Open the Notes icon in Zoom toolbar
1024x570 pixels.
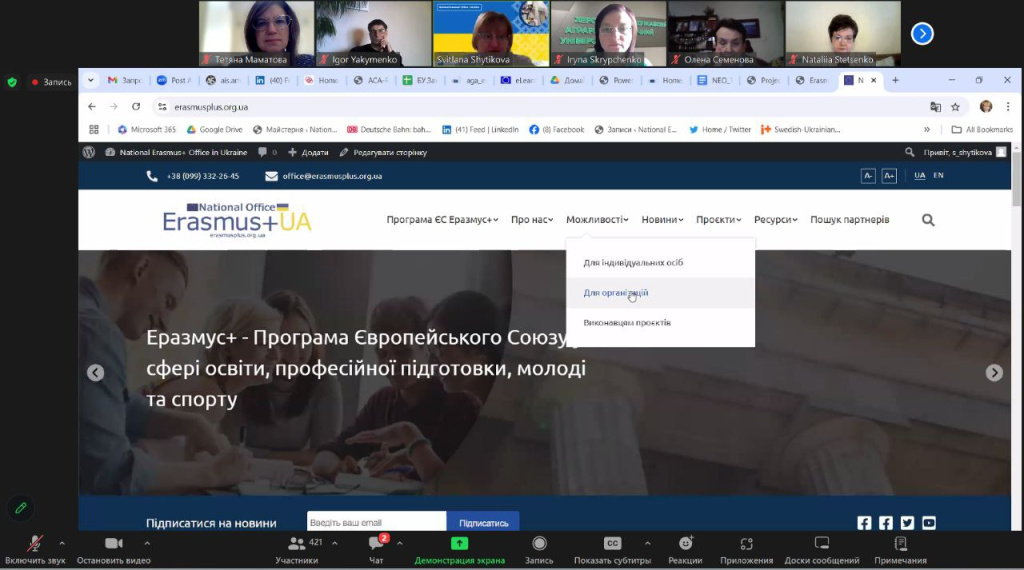pyautogui.click(x=900, y=543)
